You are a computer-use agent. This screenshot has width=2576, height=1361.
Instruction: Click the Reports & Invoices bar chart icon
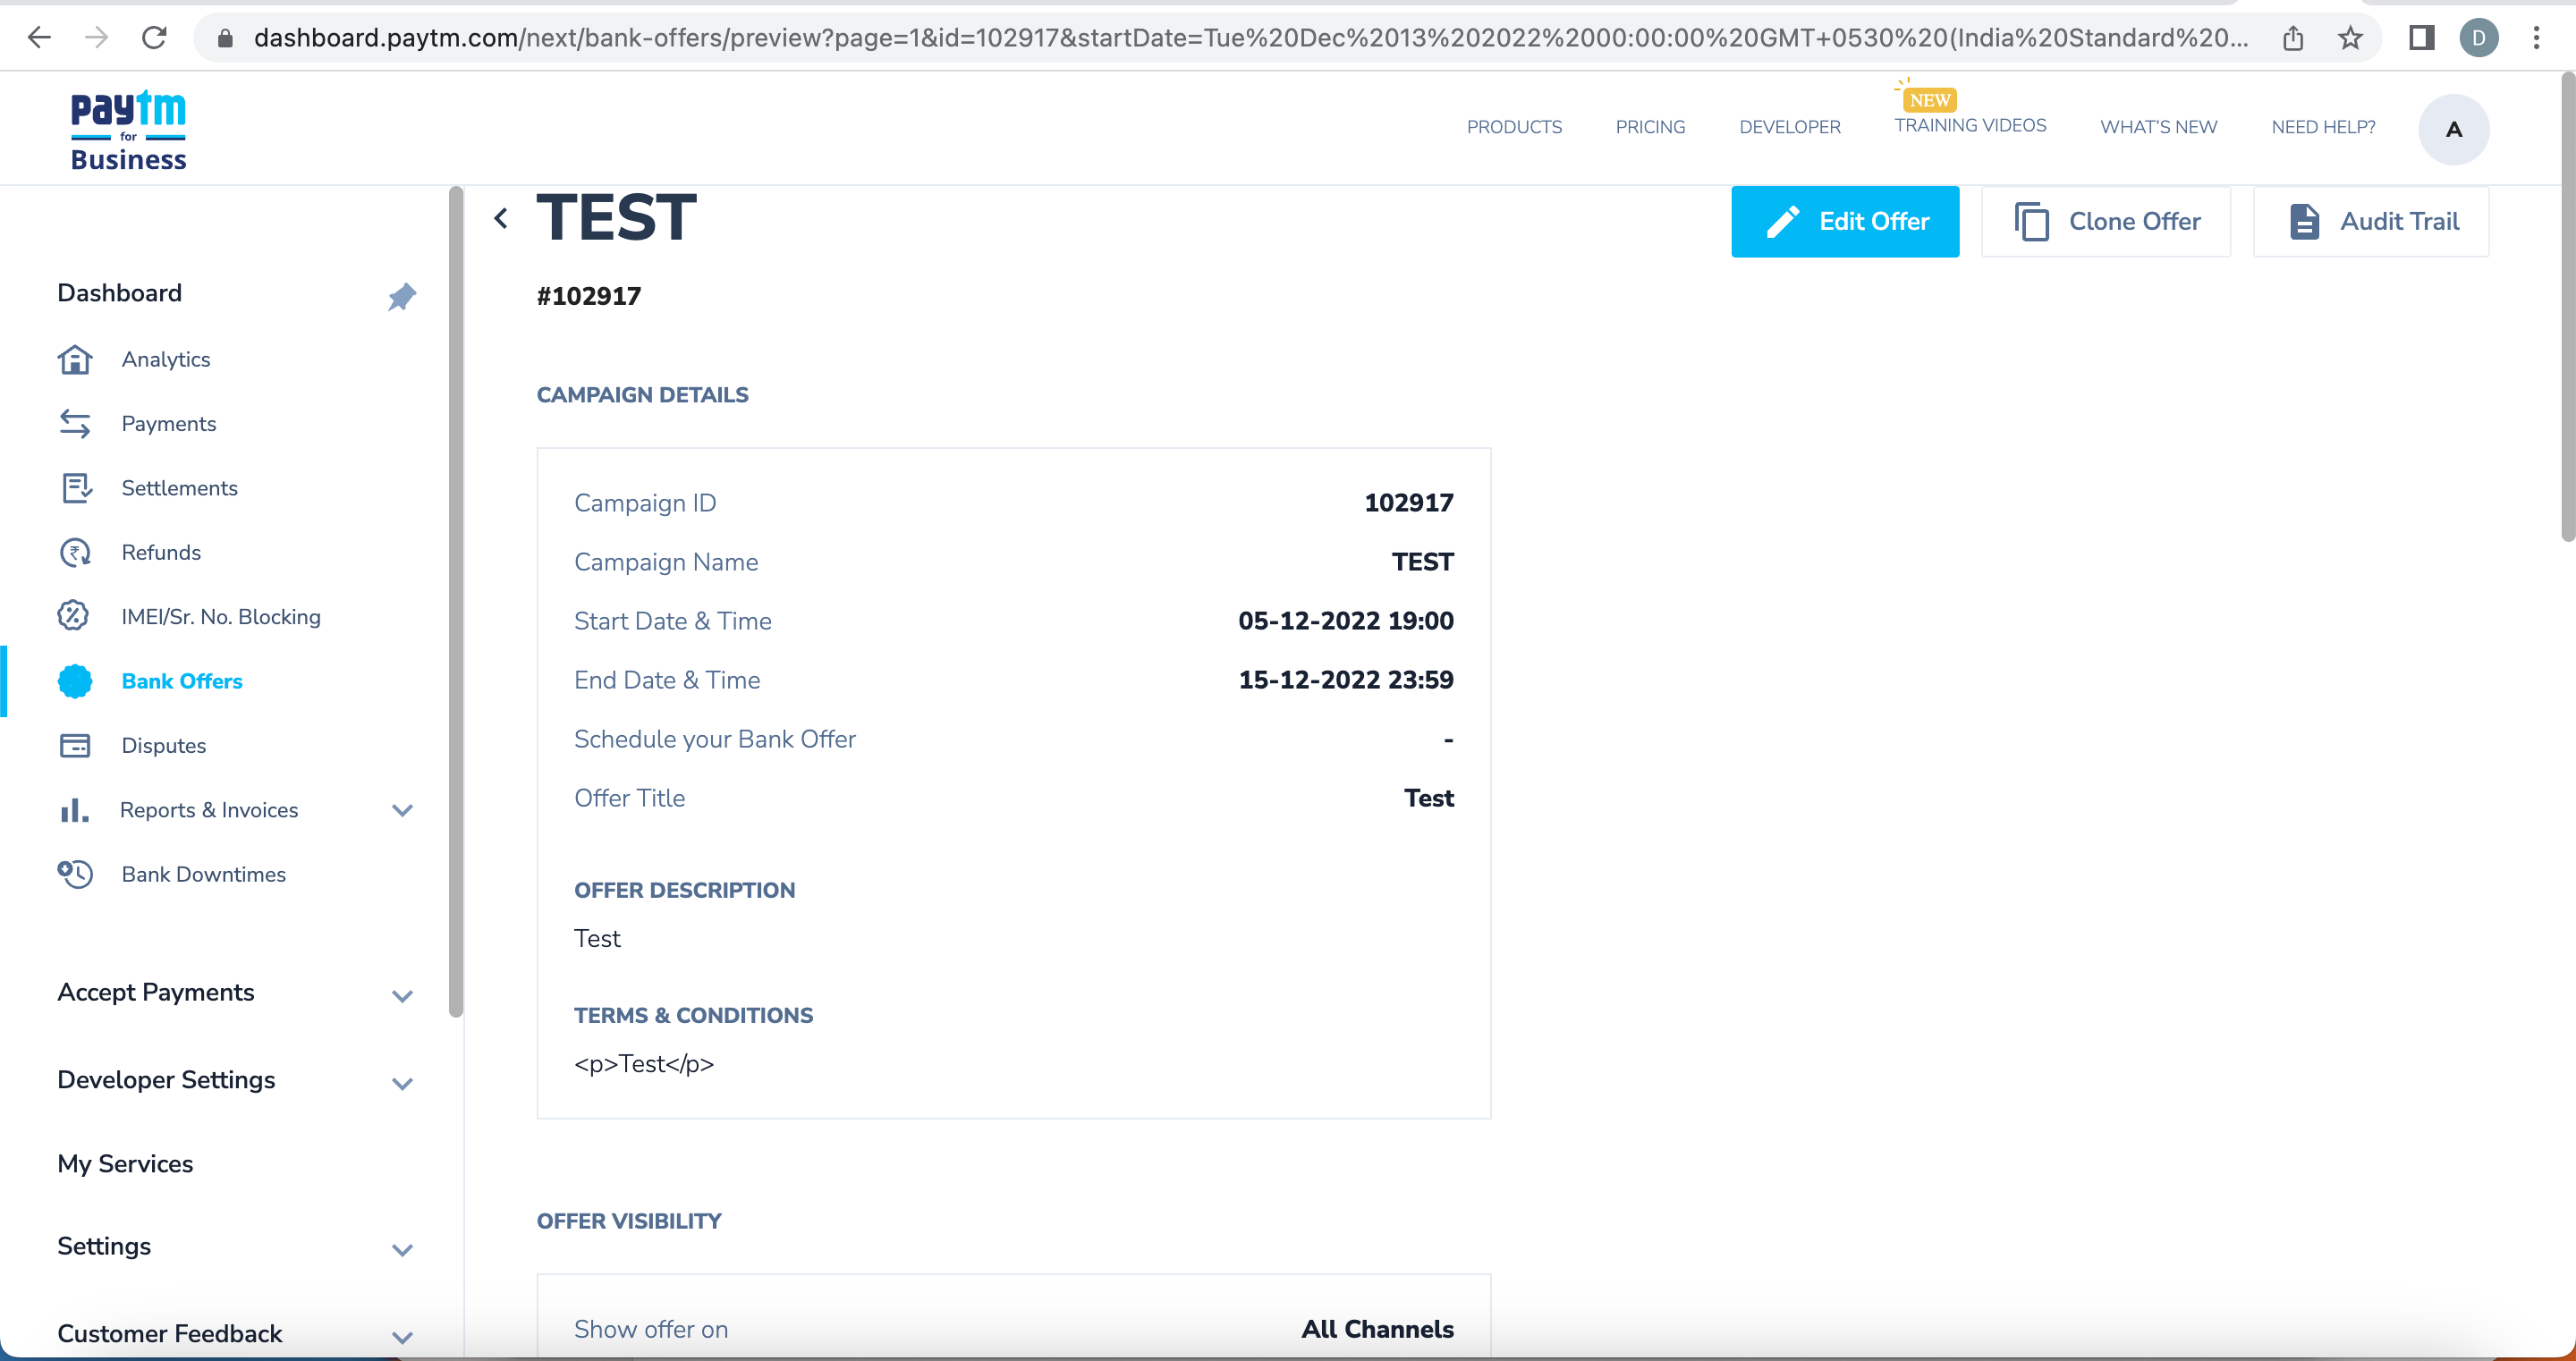[74, 810]
